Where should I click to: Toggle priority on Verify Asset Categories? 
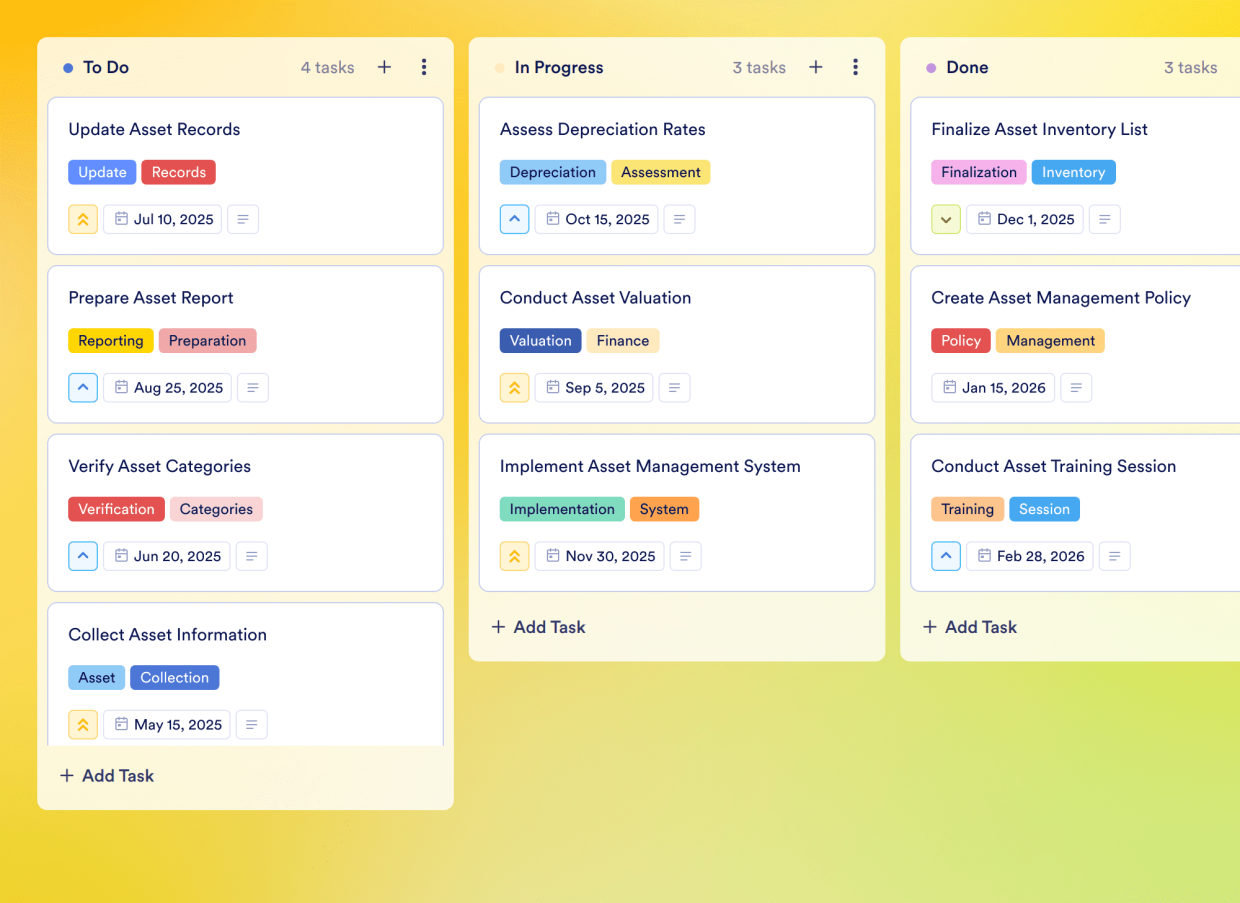point(83,556)
